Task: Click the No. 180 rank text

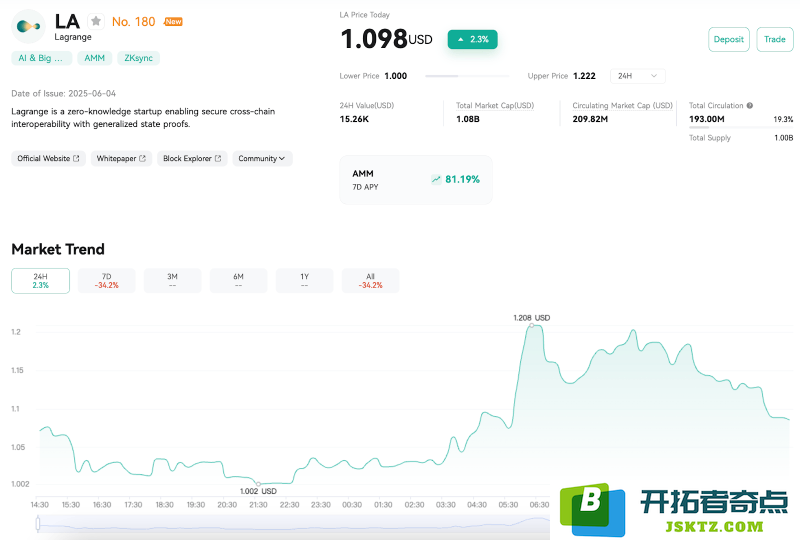Action: (x=133, y=21)
